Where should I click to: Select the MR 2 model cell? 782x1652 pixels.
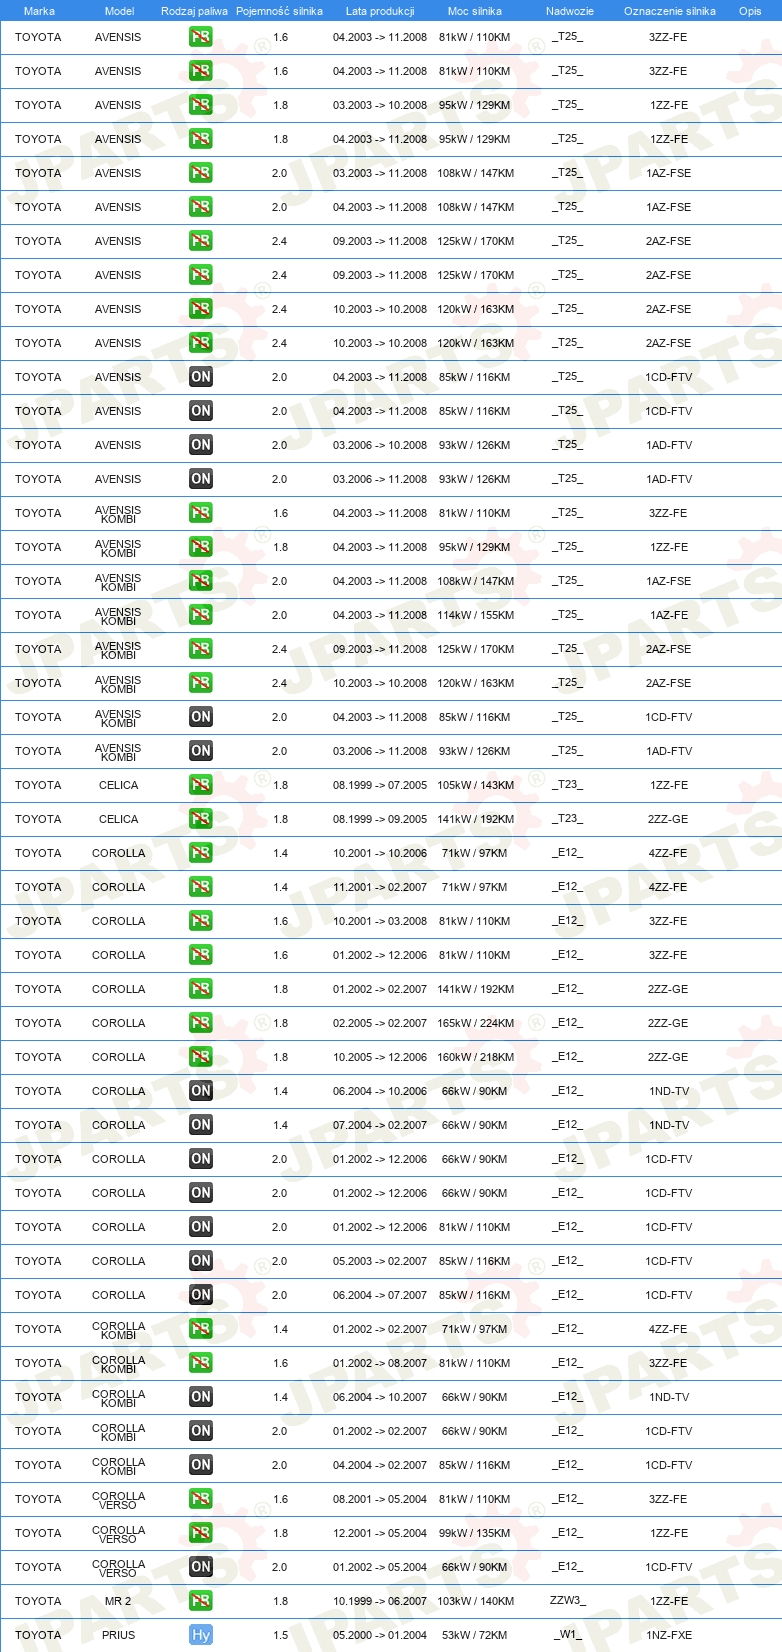[118, 1601]
